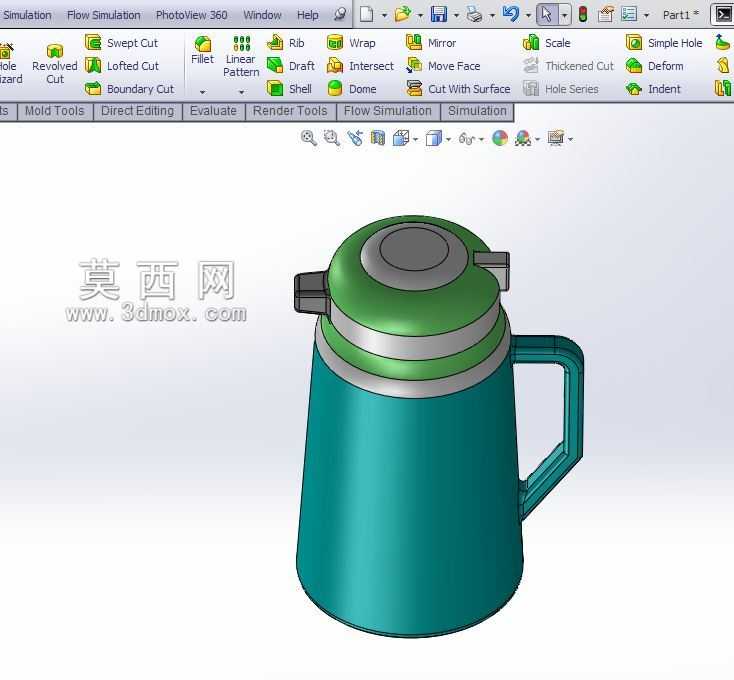The height and width of the screenshot is (680, 734).
Task: Open the PhotoView 360 menu
Action: pyautogui.click(x=191, y=15)
